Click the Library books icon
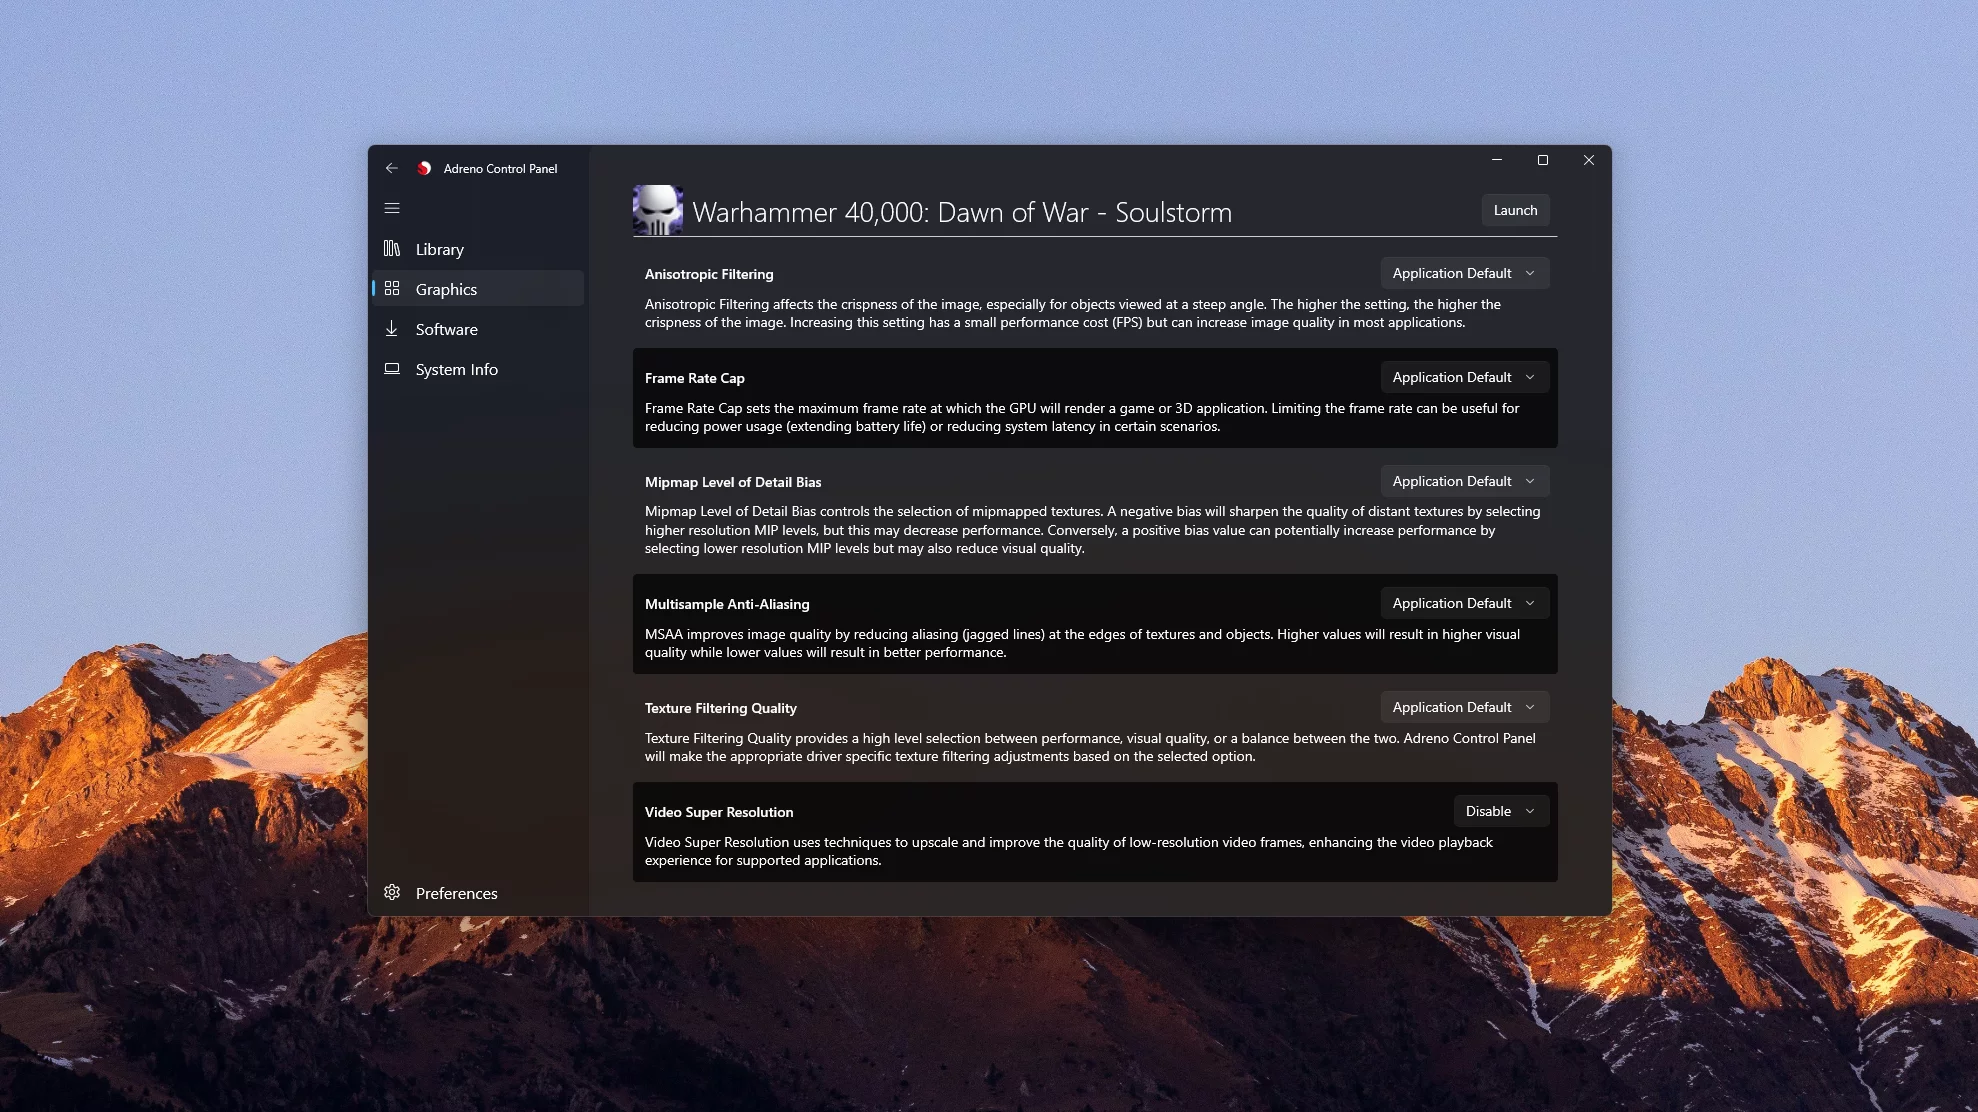The image size is (1978, 1112). [x=392, y=248]
